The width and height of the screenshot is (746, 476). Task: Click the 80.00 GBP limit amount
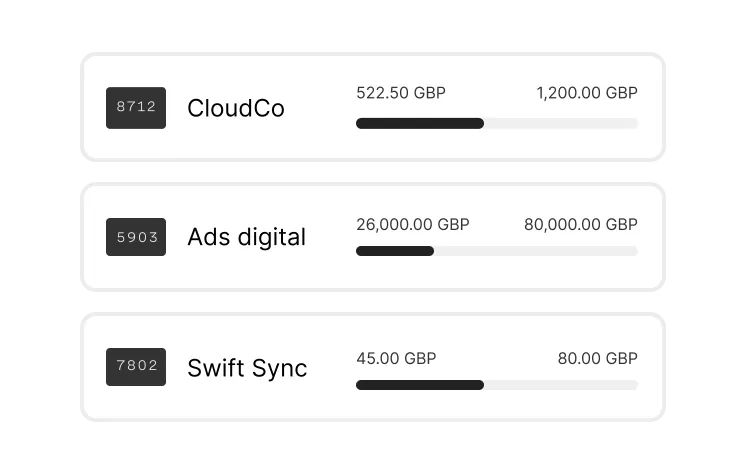point(598,358)
